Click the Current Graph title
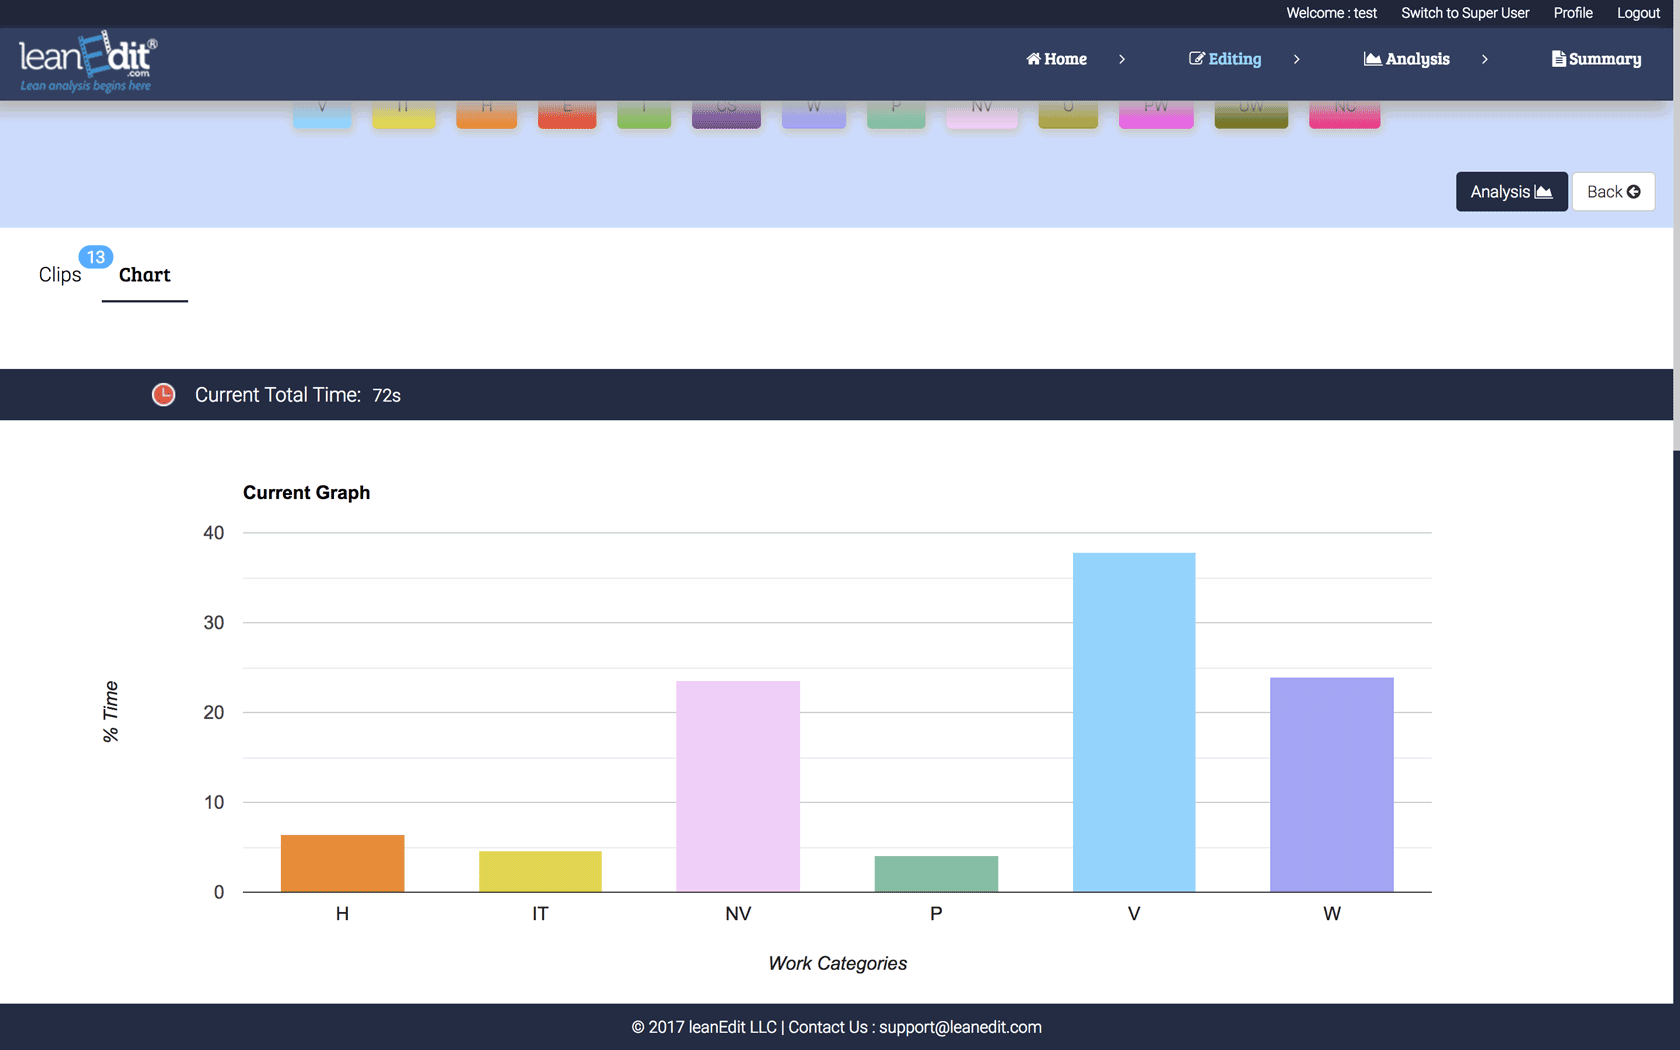 coord(306,493)
